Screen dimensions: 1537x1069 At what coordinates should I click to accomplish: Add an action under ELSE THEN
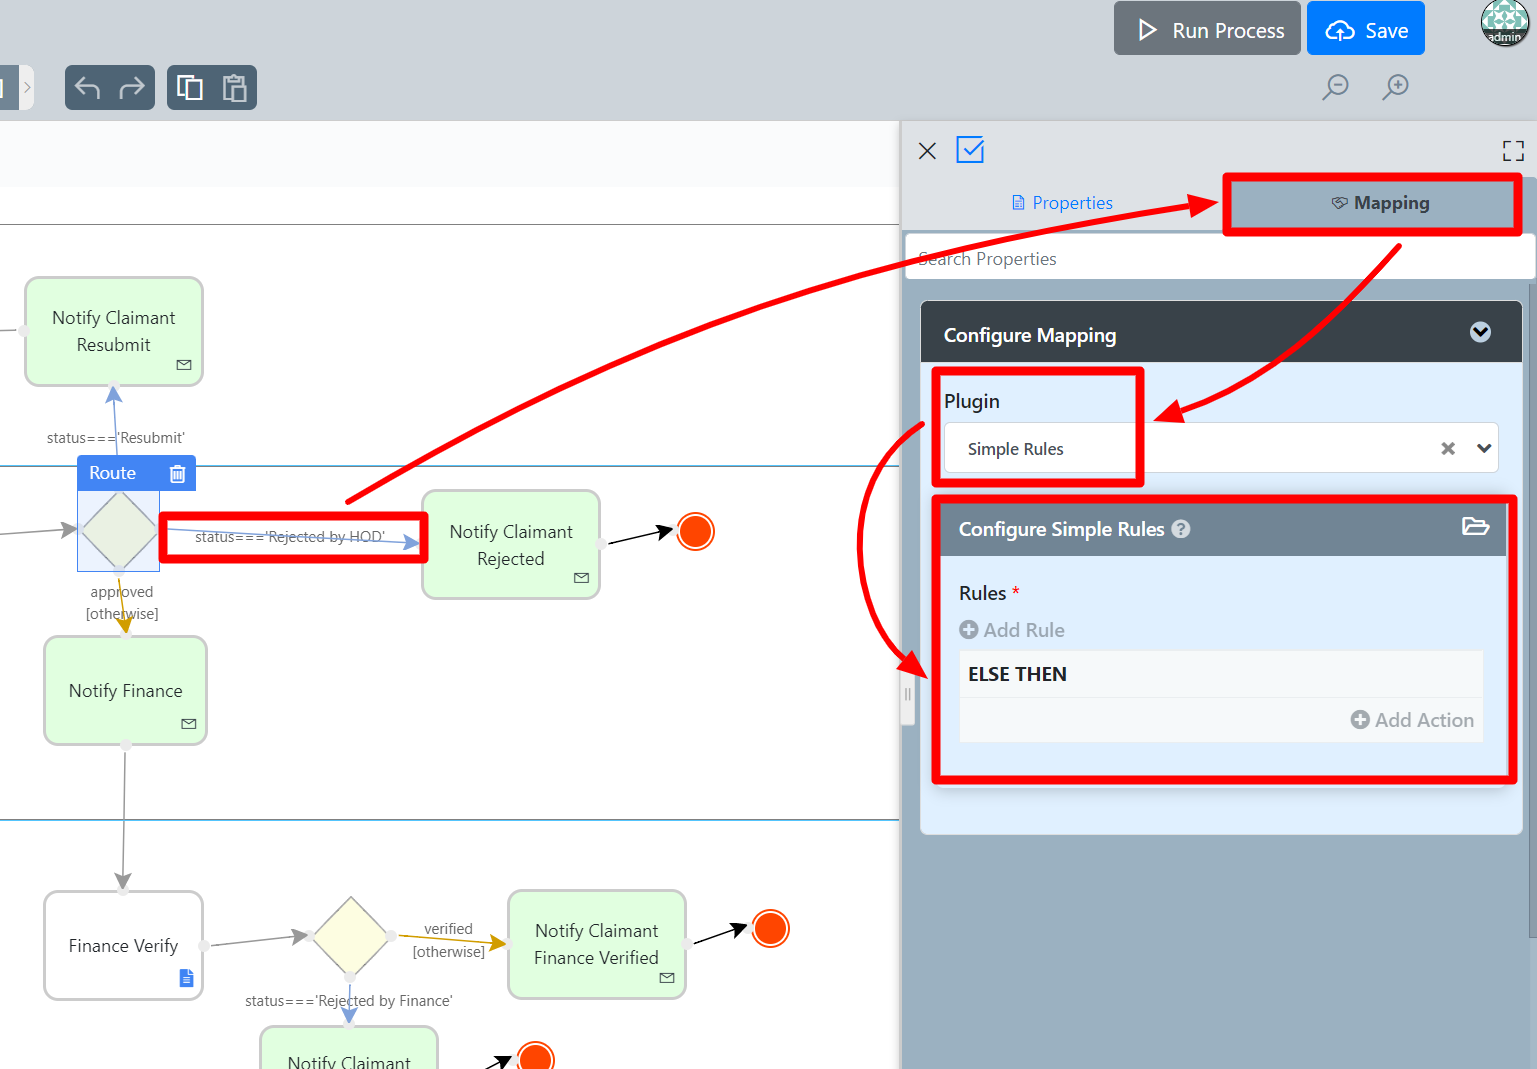click(1412, 720)
